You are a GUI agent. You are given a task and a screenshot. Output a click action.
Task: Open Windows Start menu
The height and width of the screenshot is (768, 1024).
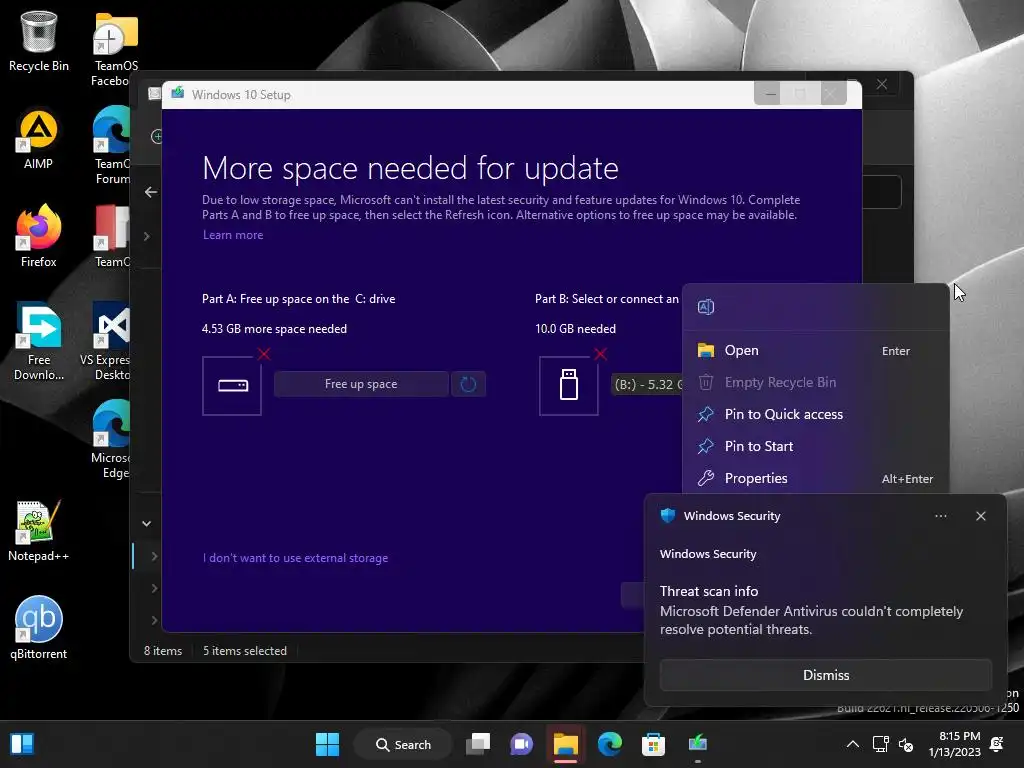tap(327, 744)
